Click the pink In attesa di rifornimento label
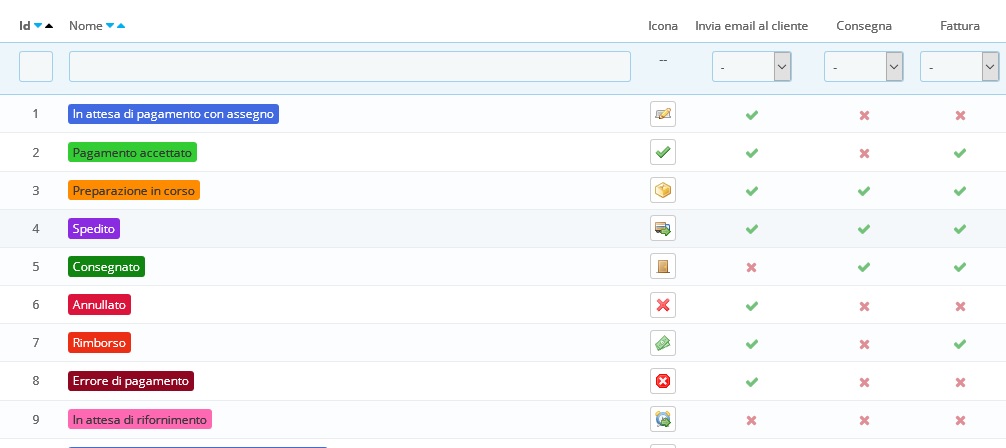This screenshot has width=1006, height=448. tap(140, 419)
